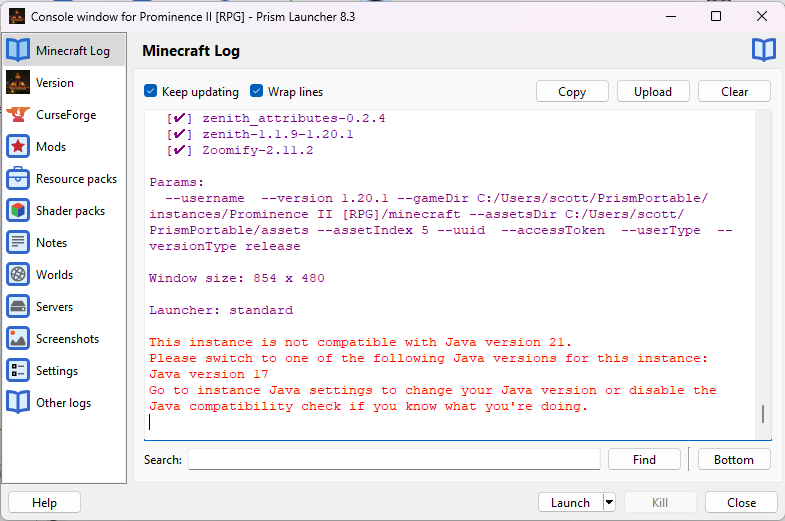Viewport: 785px width, 521px height.
Task: Clear the log output
Action: click(734, 92)
